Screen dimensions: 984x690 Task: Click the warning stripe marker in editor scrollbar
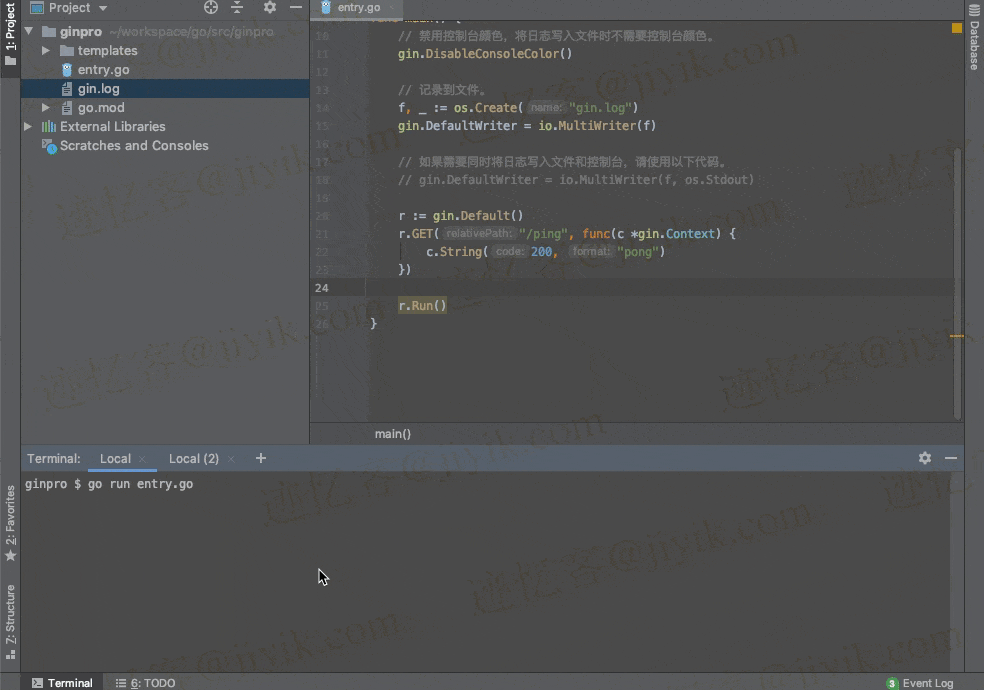pos(956,336)
